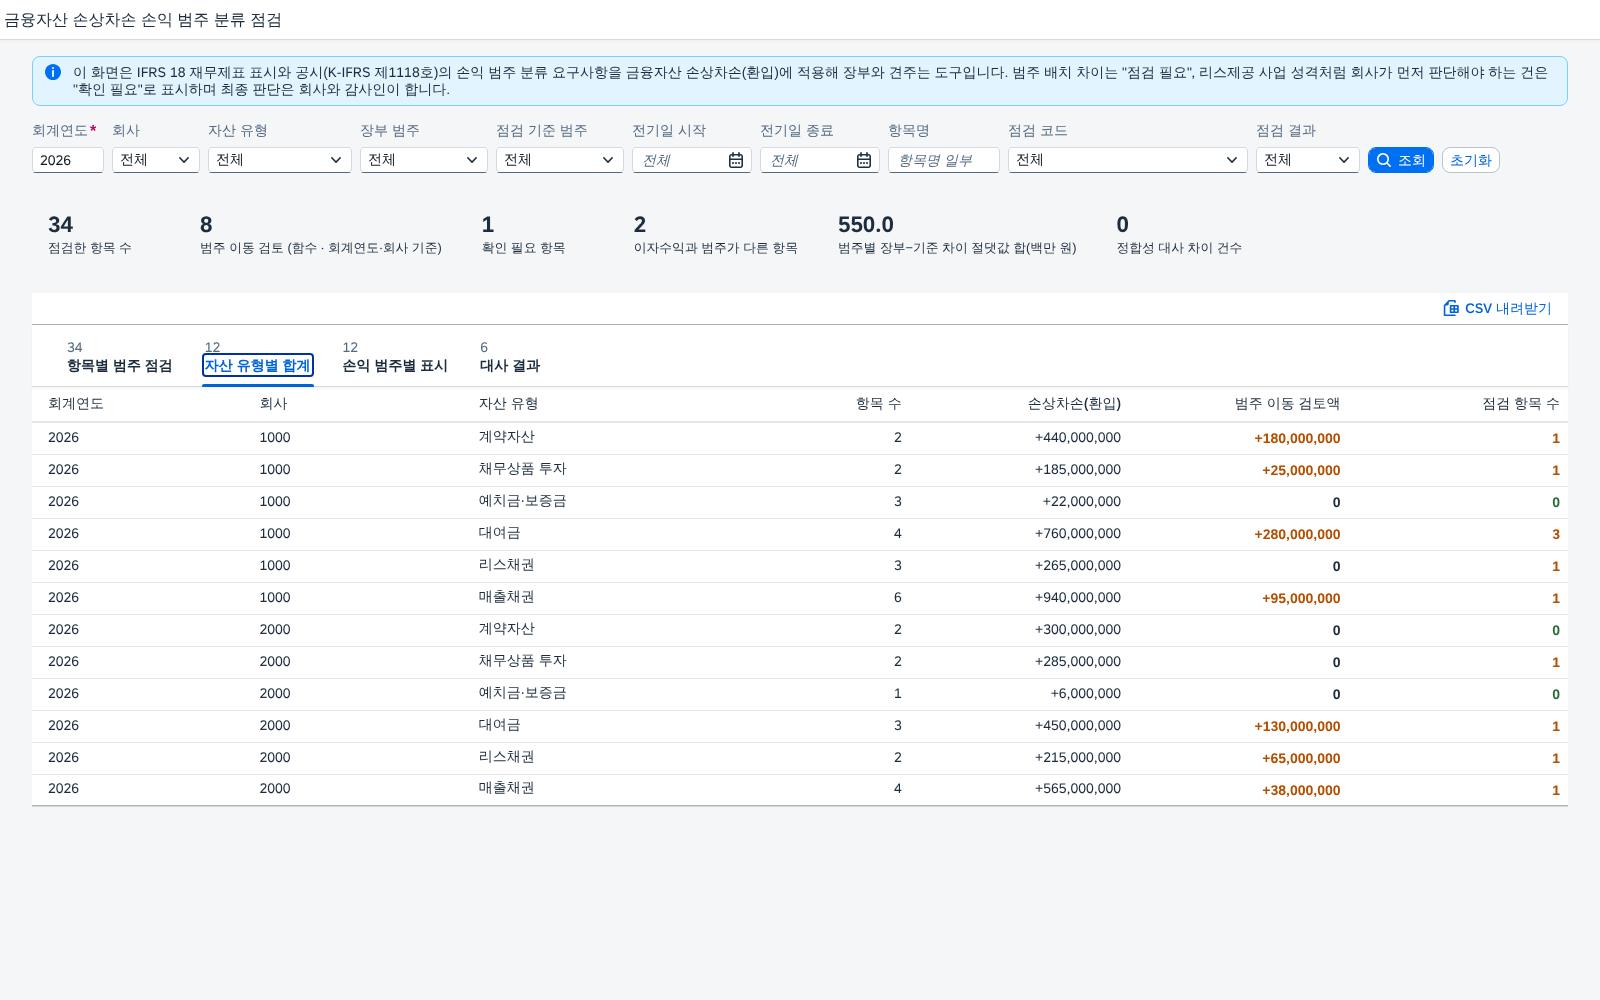This screenshot has width=1600, height=1000.
Task: Switch to the 항목별 범주 점검 tab
Action: [x=119, y=358]
